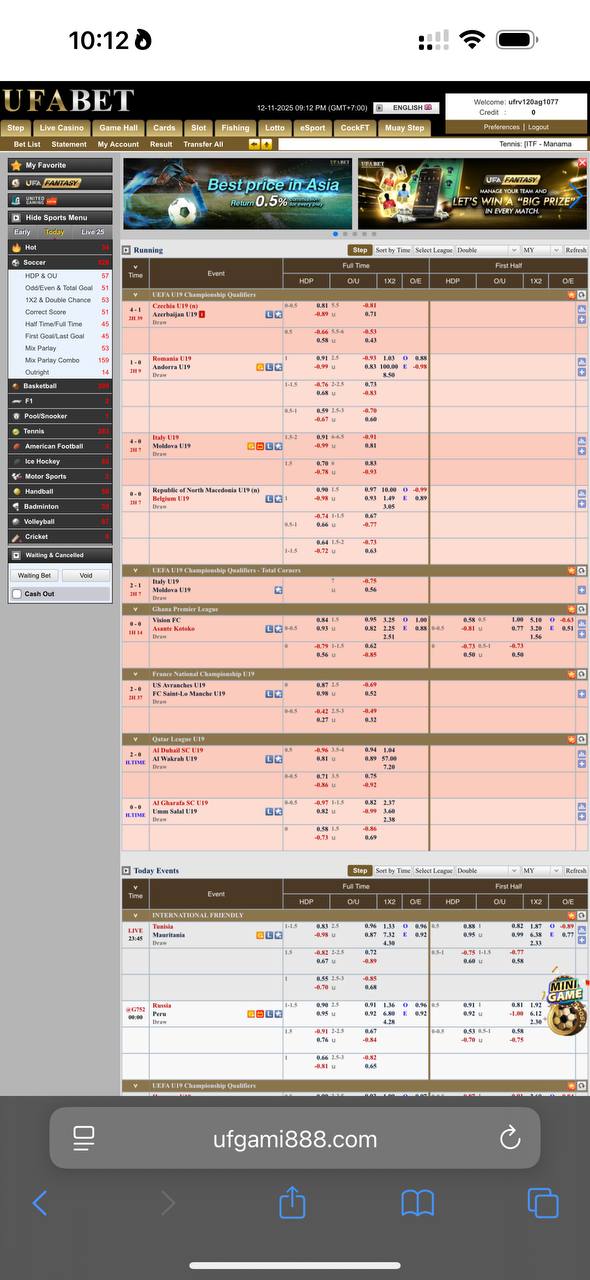590x1280 pixels.
Task: Open United Gaming sidebar banner
Action: pos(60,200)
